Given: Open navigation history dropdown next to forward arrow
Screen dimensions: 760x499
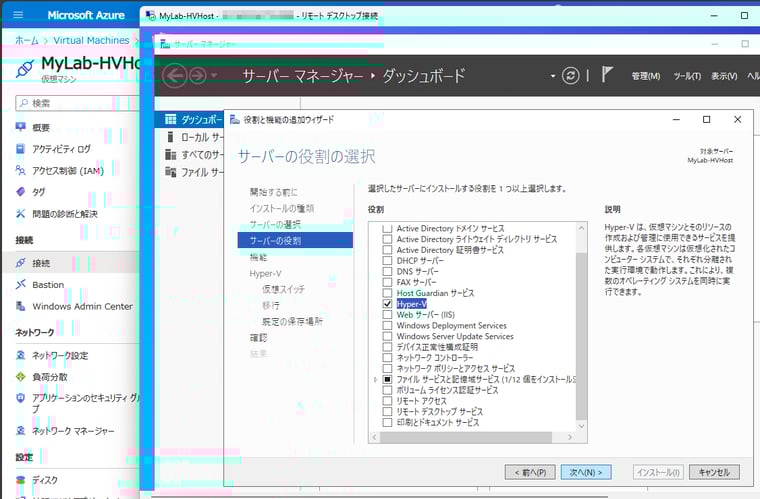Looking at the screenshot, I should [x=213, y=76].
